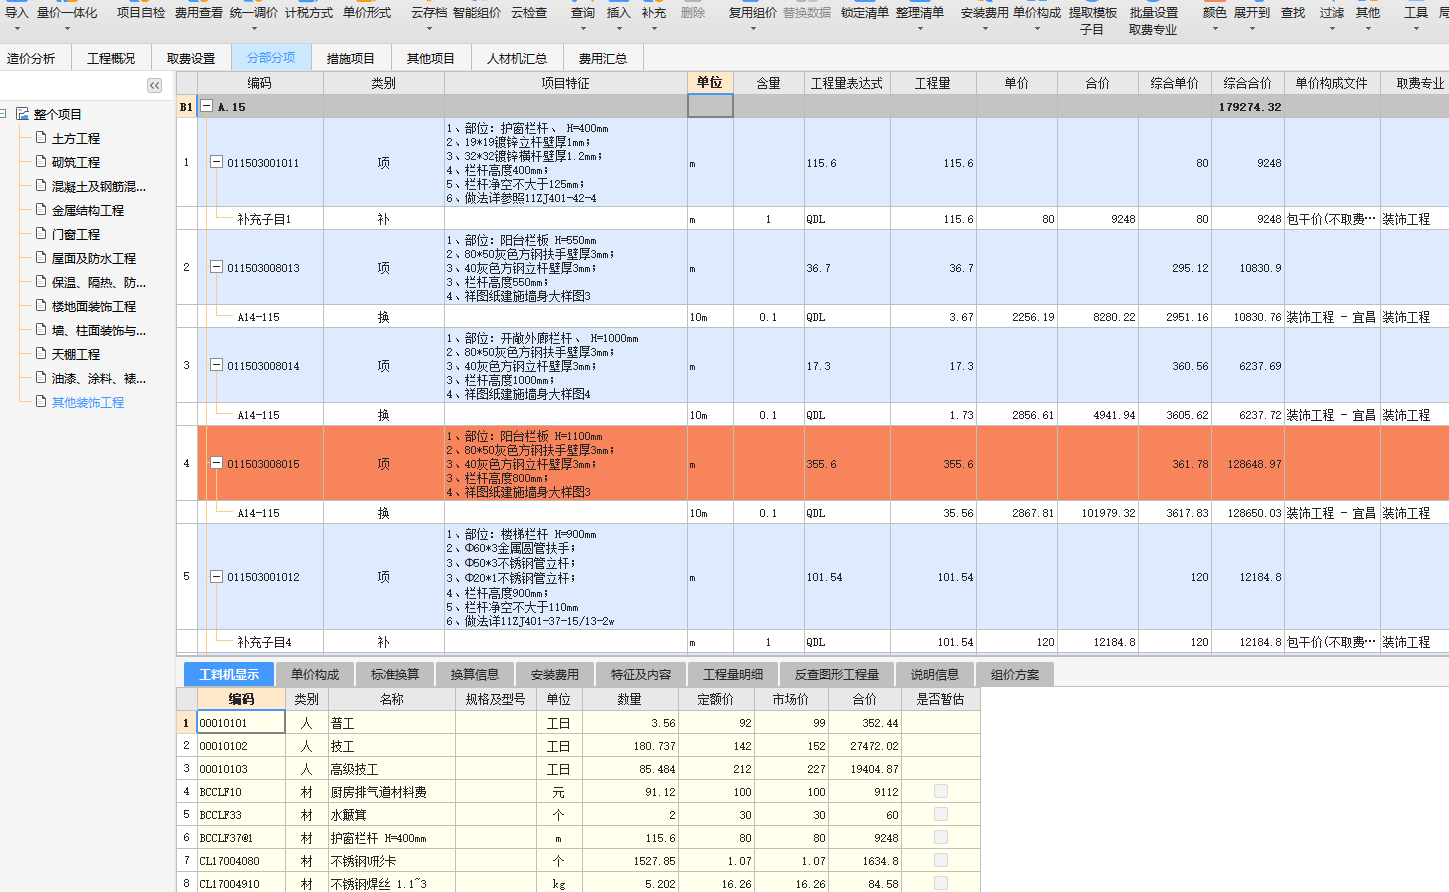Click the 计税方式 toolbar button

coord(309,12)
